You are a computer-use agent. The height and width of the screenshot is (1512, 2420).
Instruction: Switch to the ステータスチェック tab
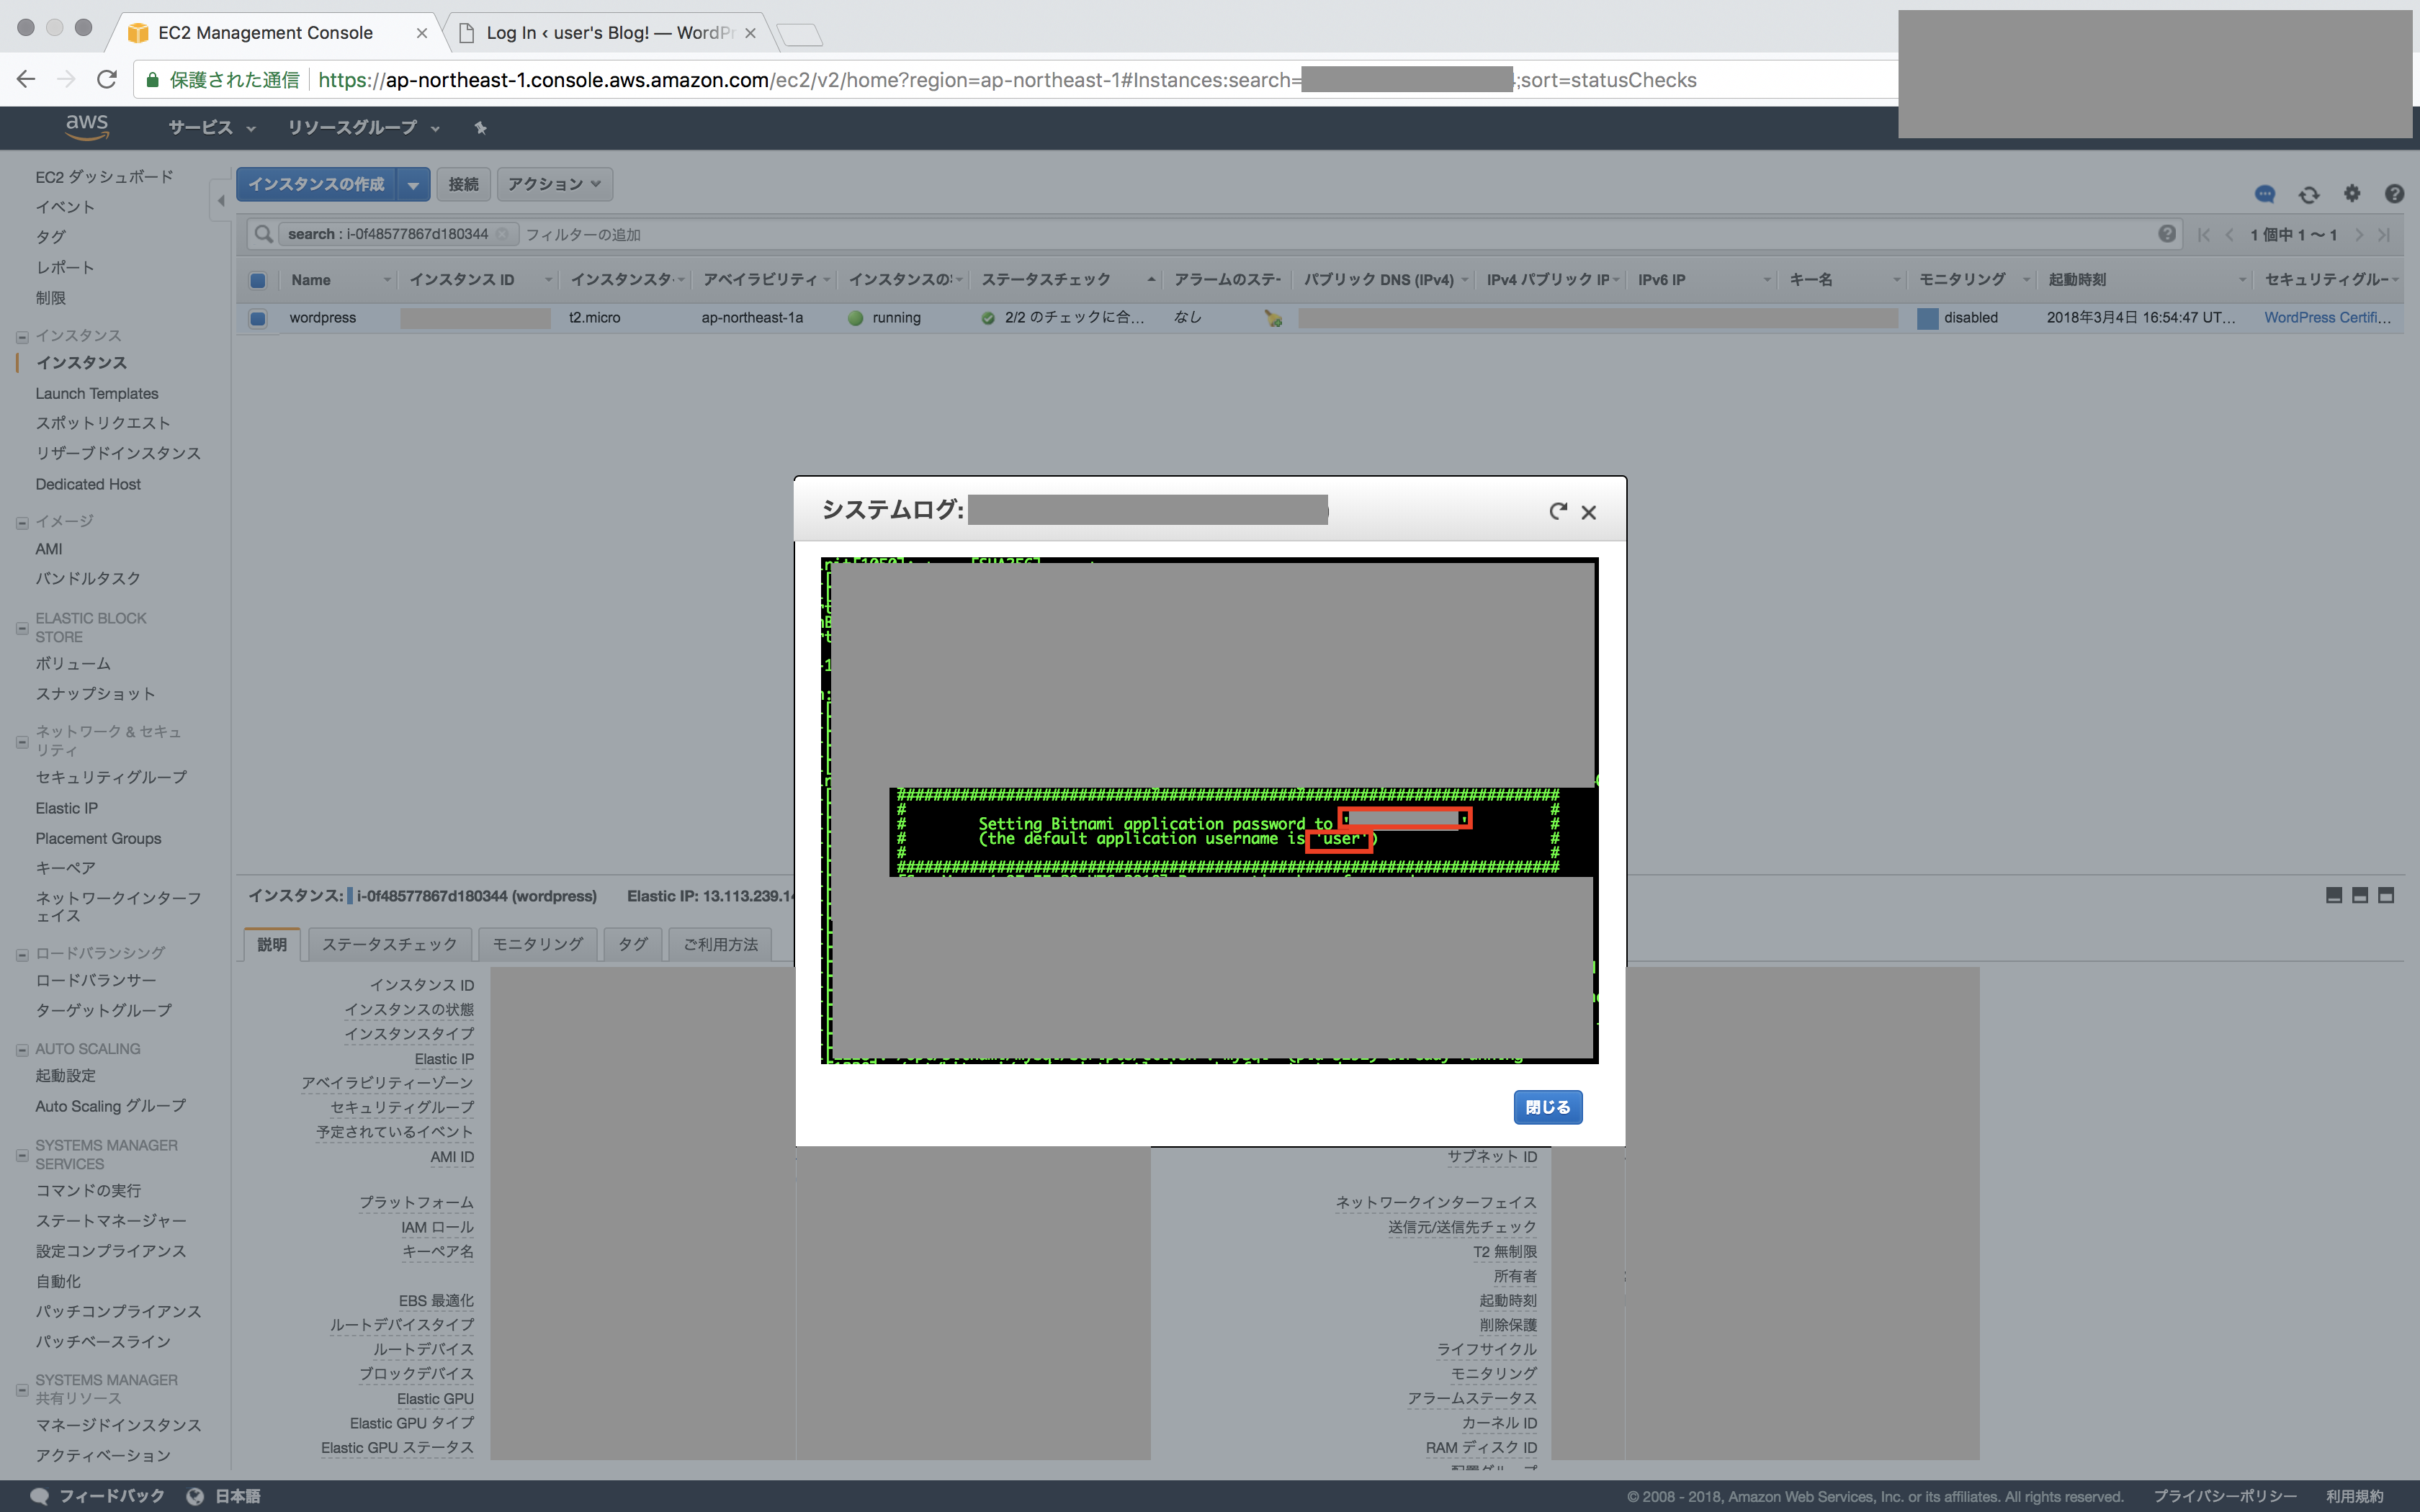(390, 944)
